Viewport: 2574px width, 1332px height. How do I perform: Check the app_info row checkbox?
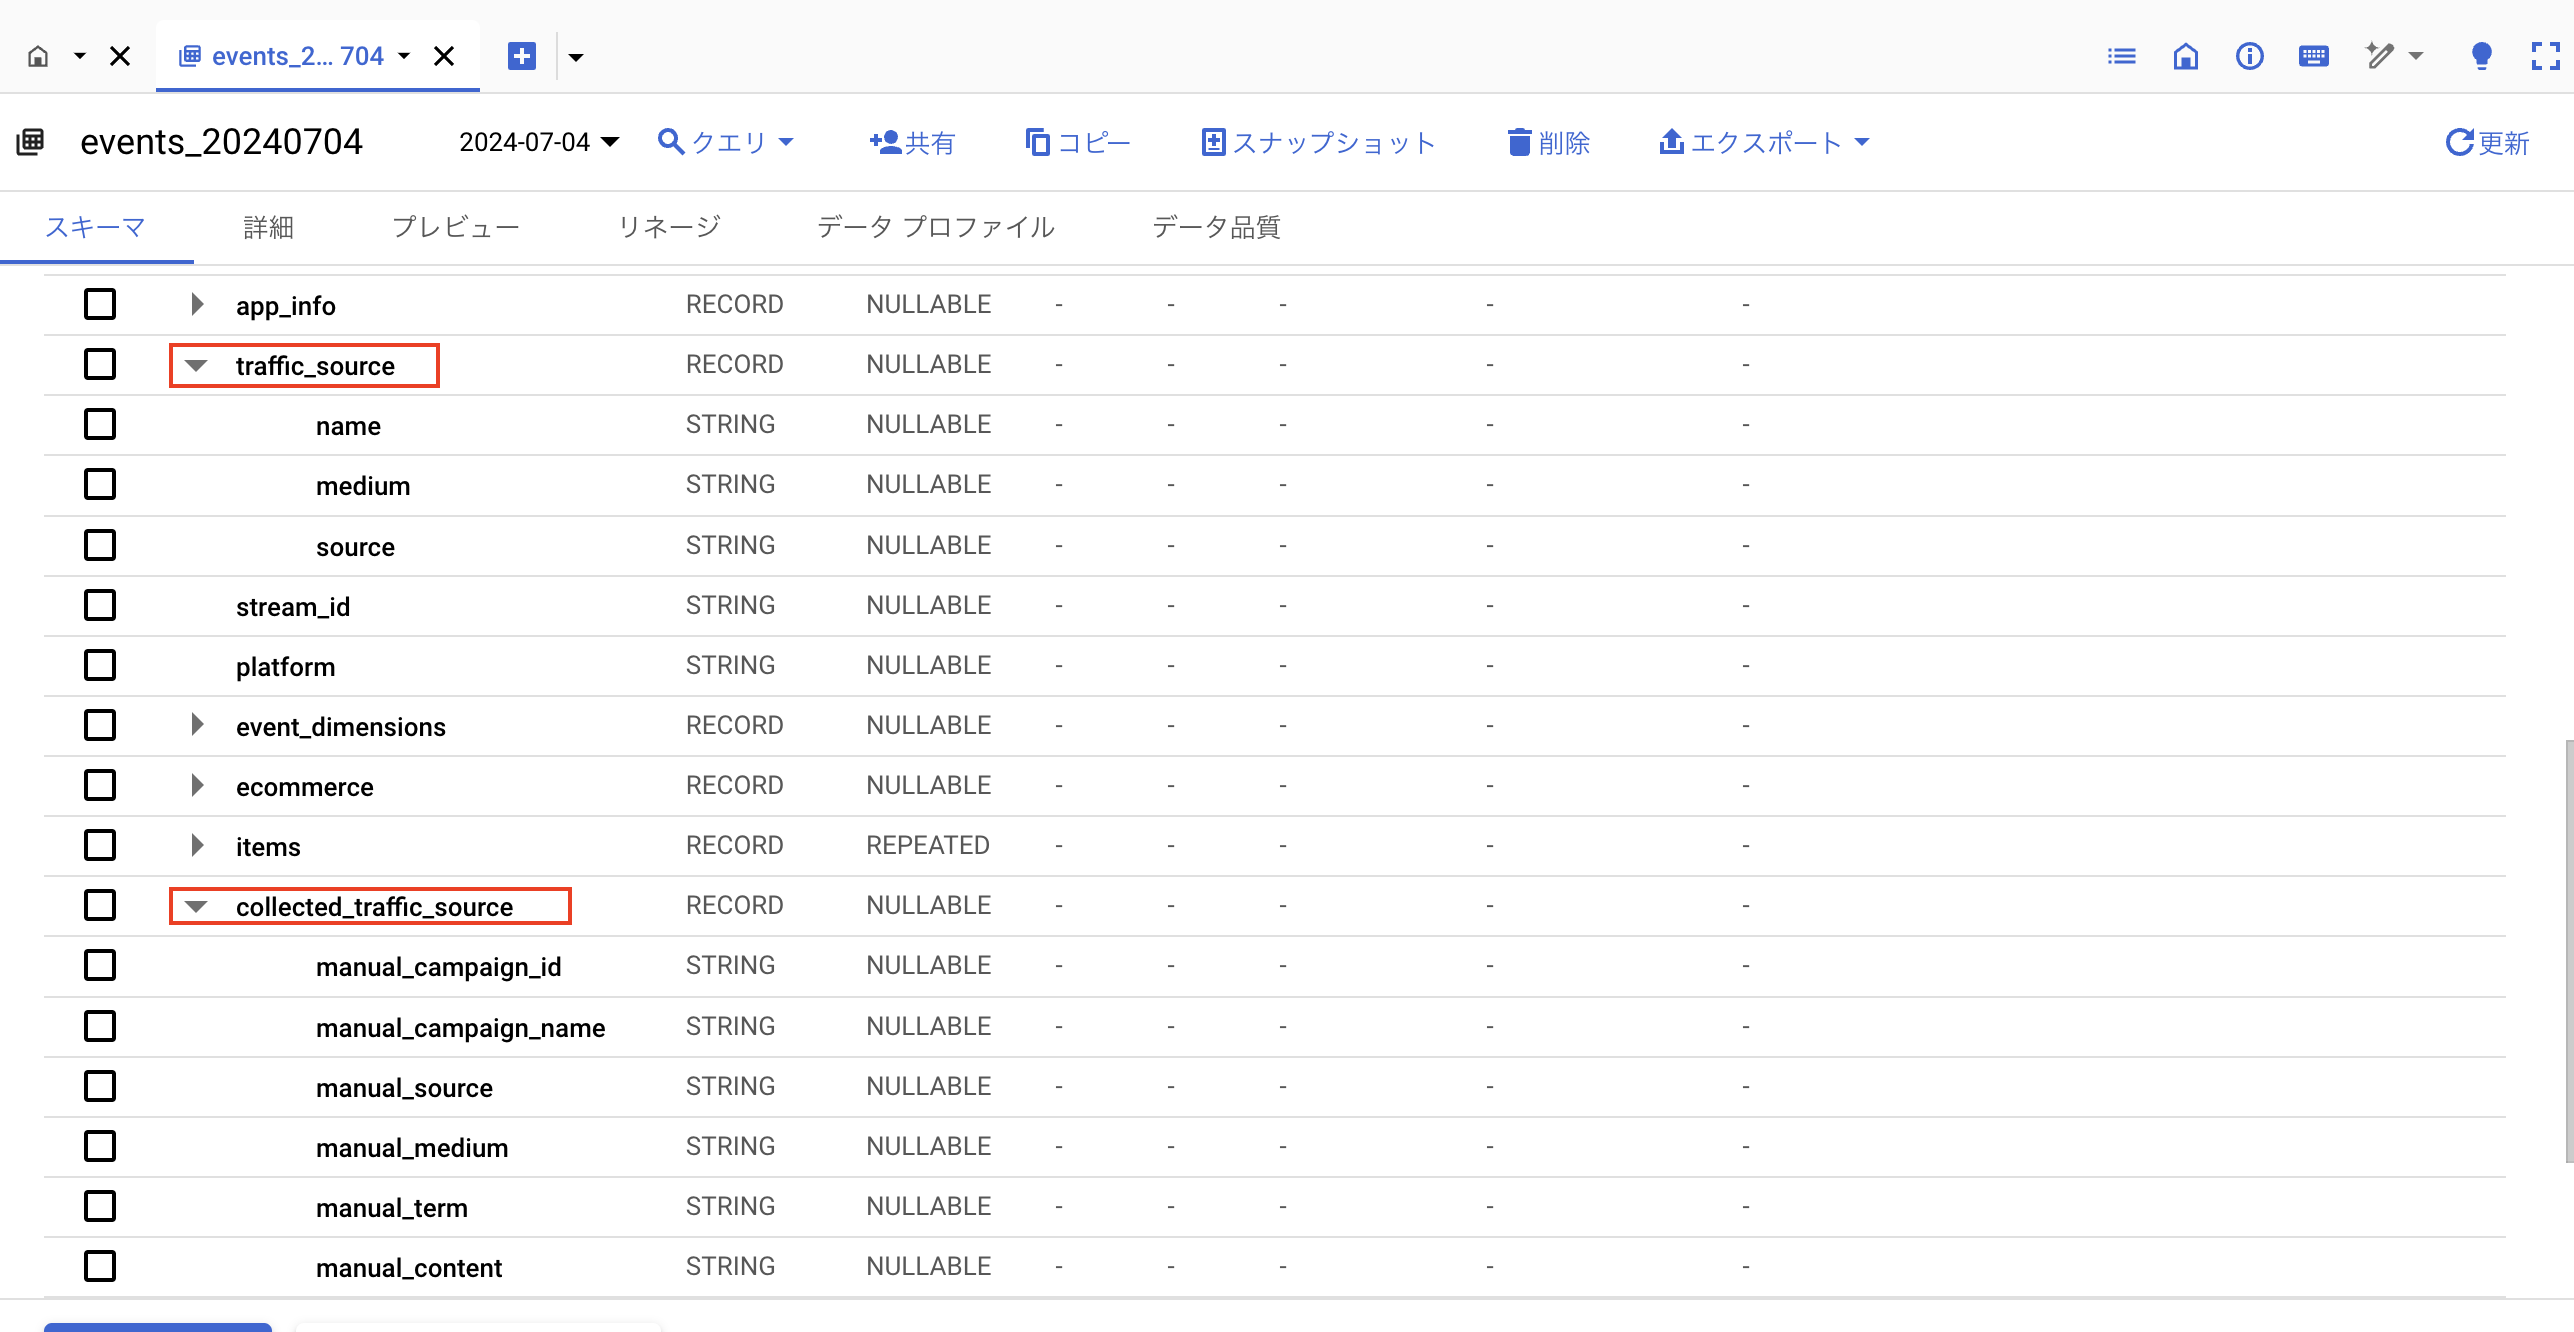click(100, 304)
